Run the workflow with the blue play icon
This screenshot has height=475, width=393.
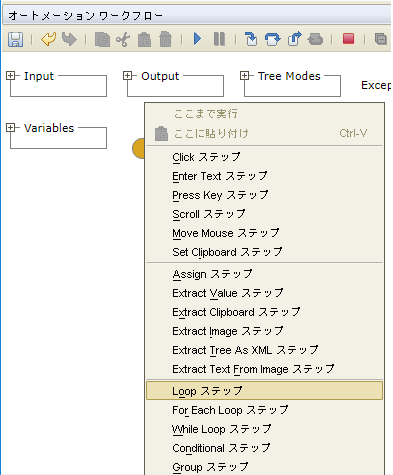tap(197, 39)
